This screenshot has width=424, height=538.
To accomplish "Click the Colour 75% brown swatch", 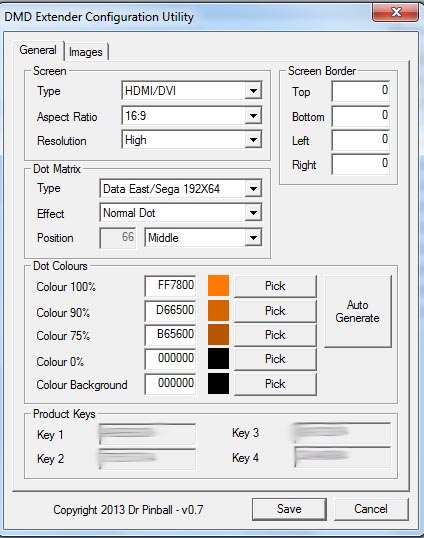I will (x=218, y=335).
